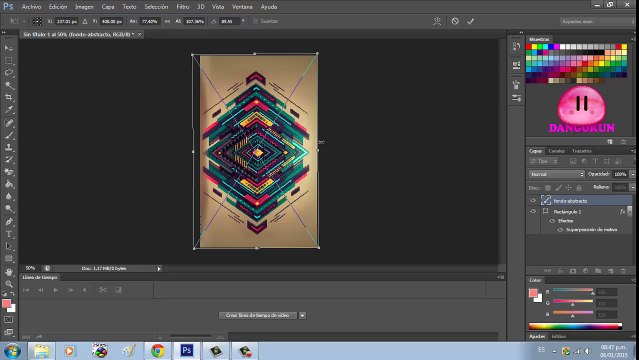Hide the Efectos of Rectángulo 1
This screenshot has height=360, width=639.
pyautogui.click(x=553, y=221)
